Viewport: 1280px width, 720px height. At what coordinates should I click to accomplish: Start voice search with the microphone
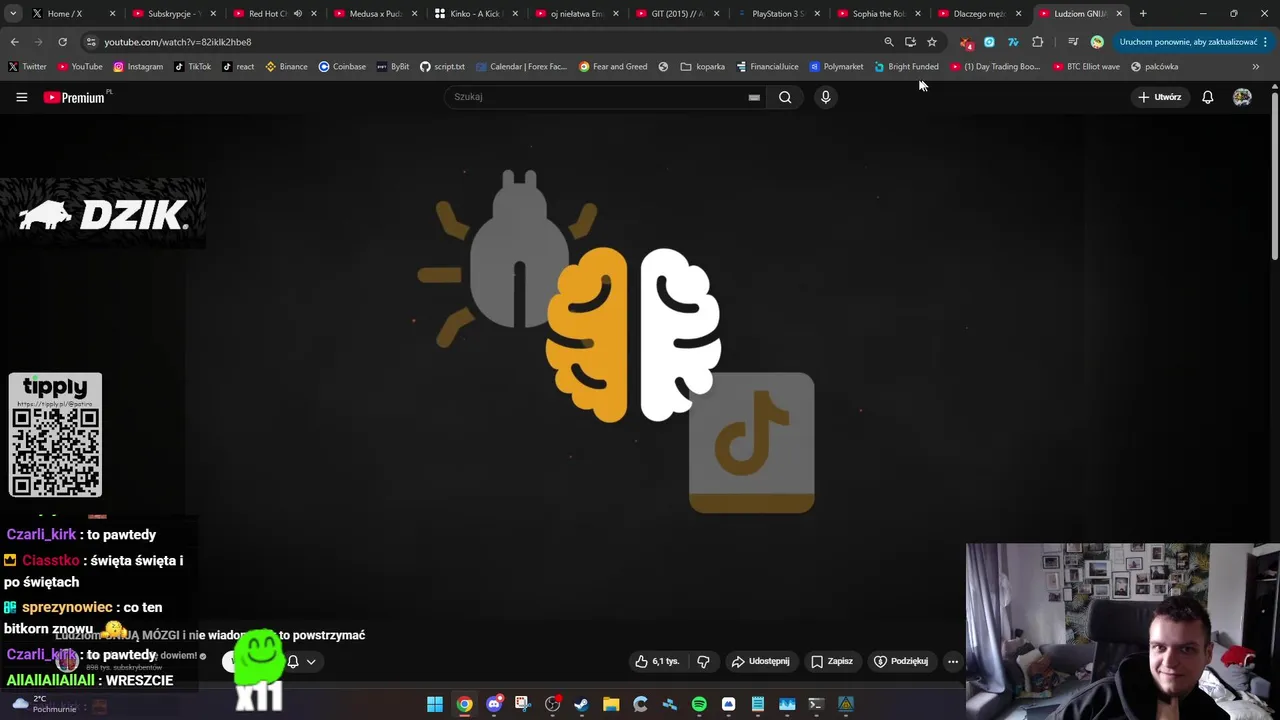825,97
